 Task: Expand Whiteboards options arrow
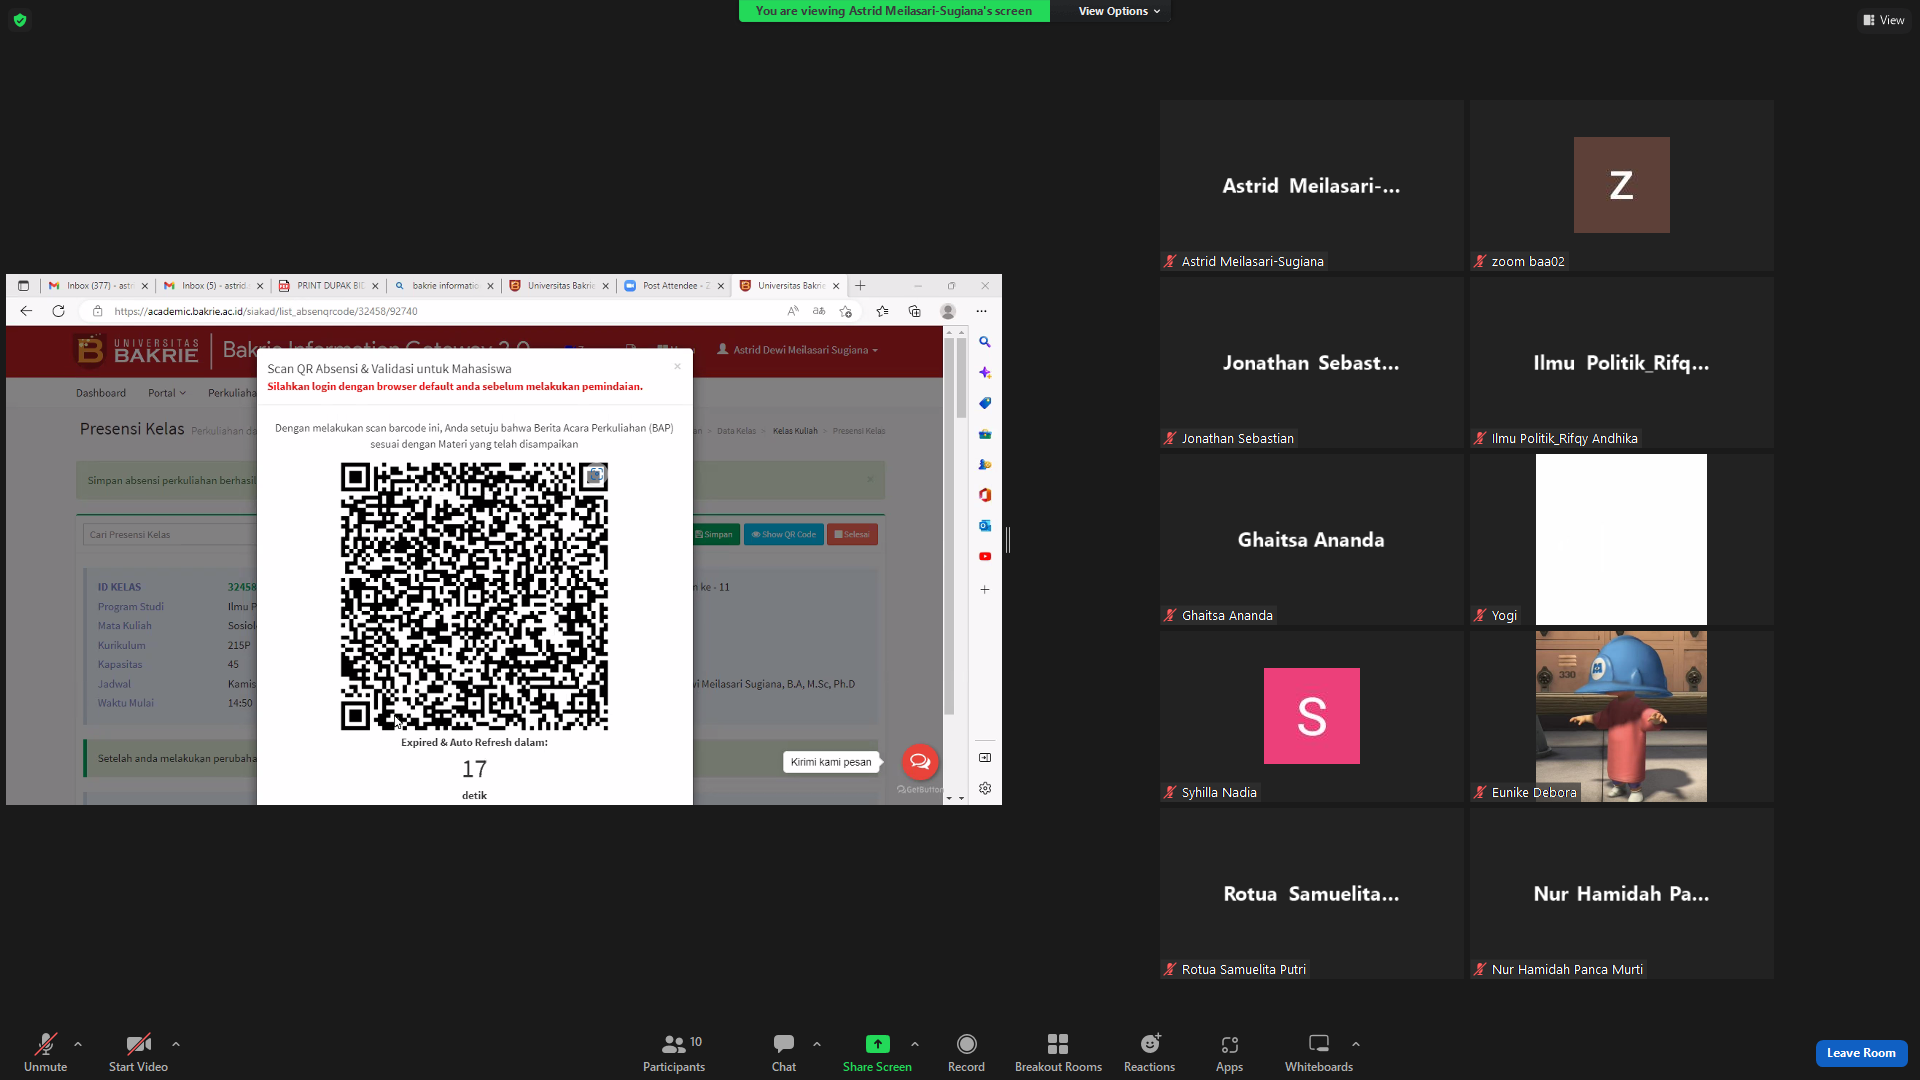[x=1356, y=1044]
